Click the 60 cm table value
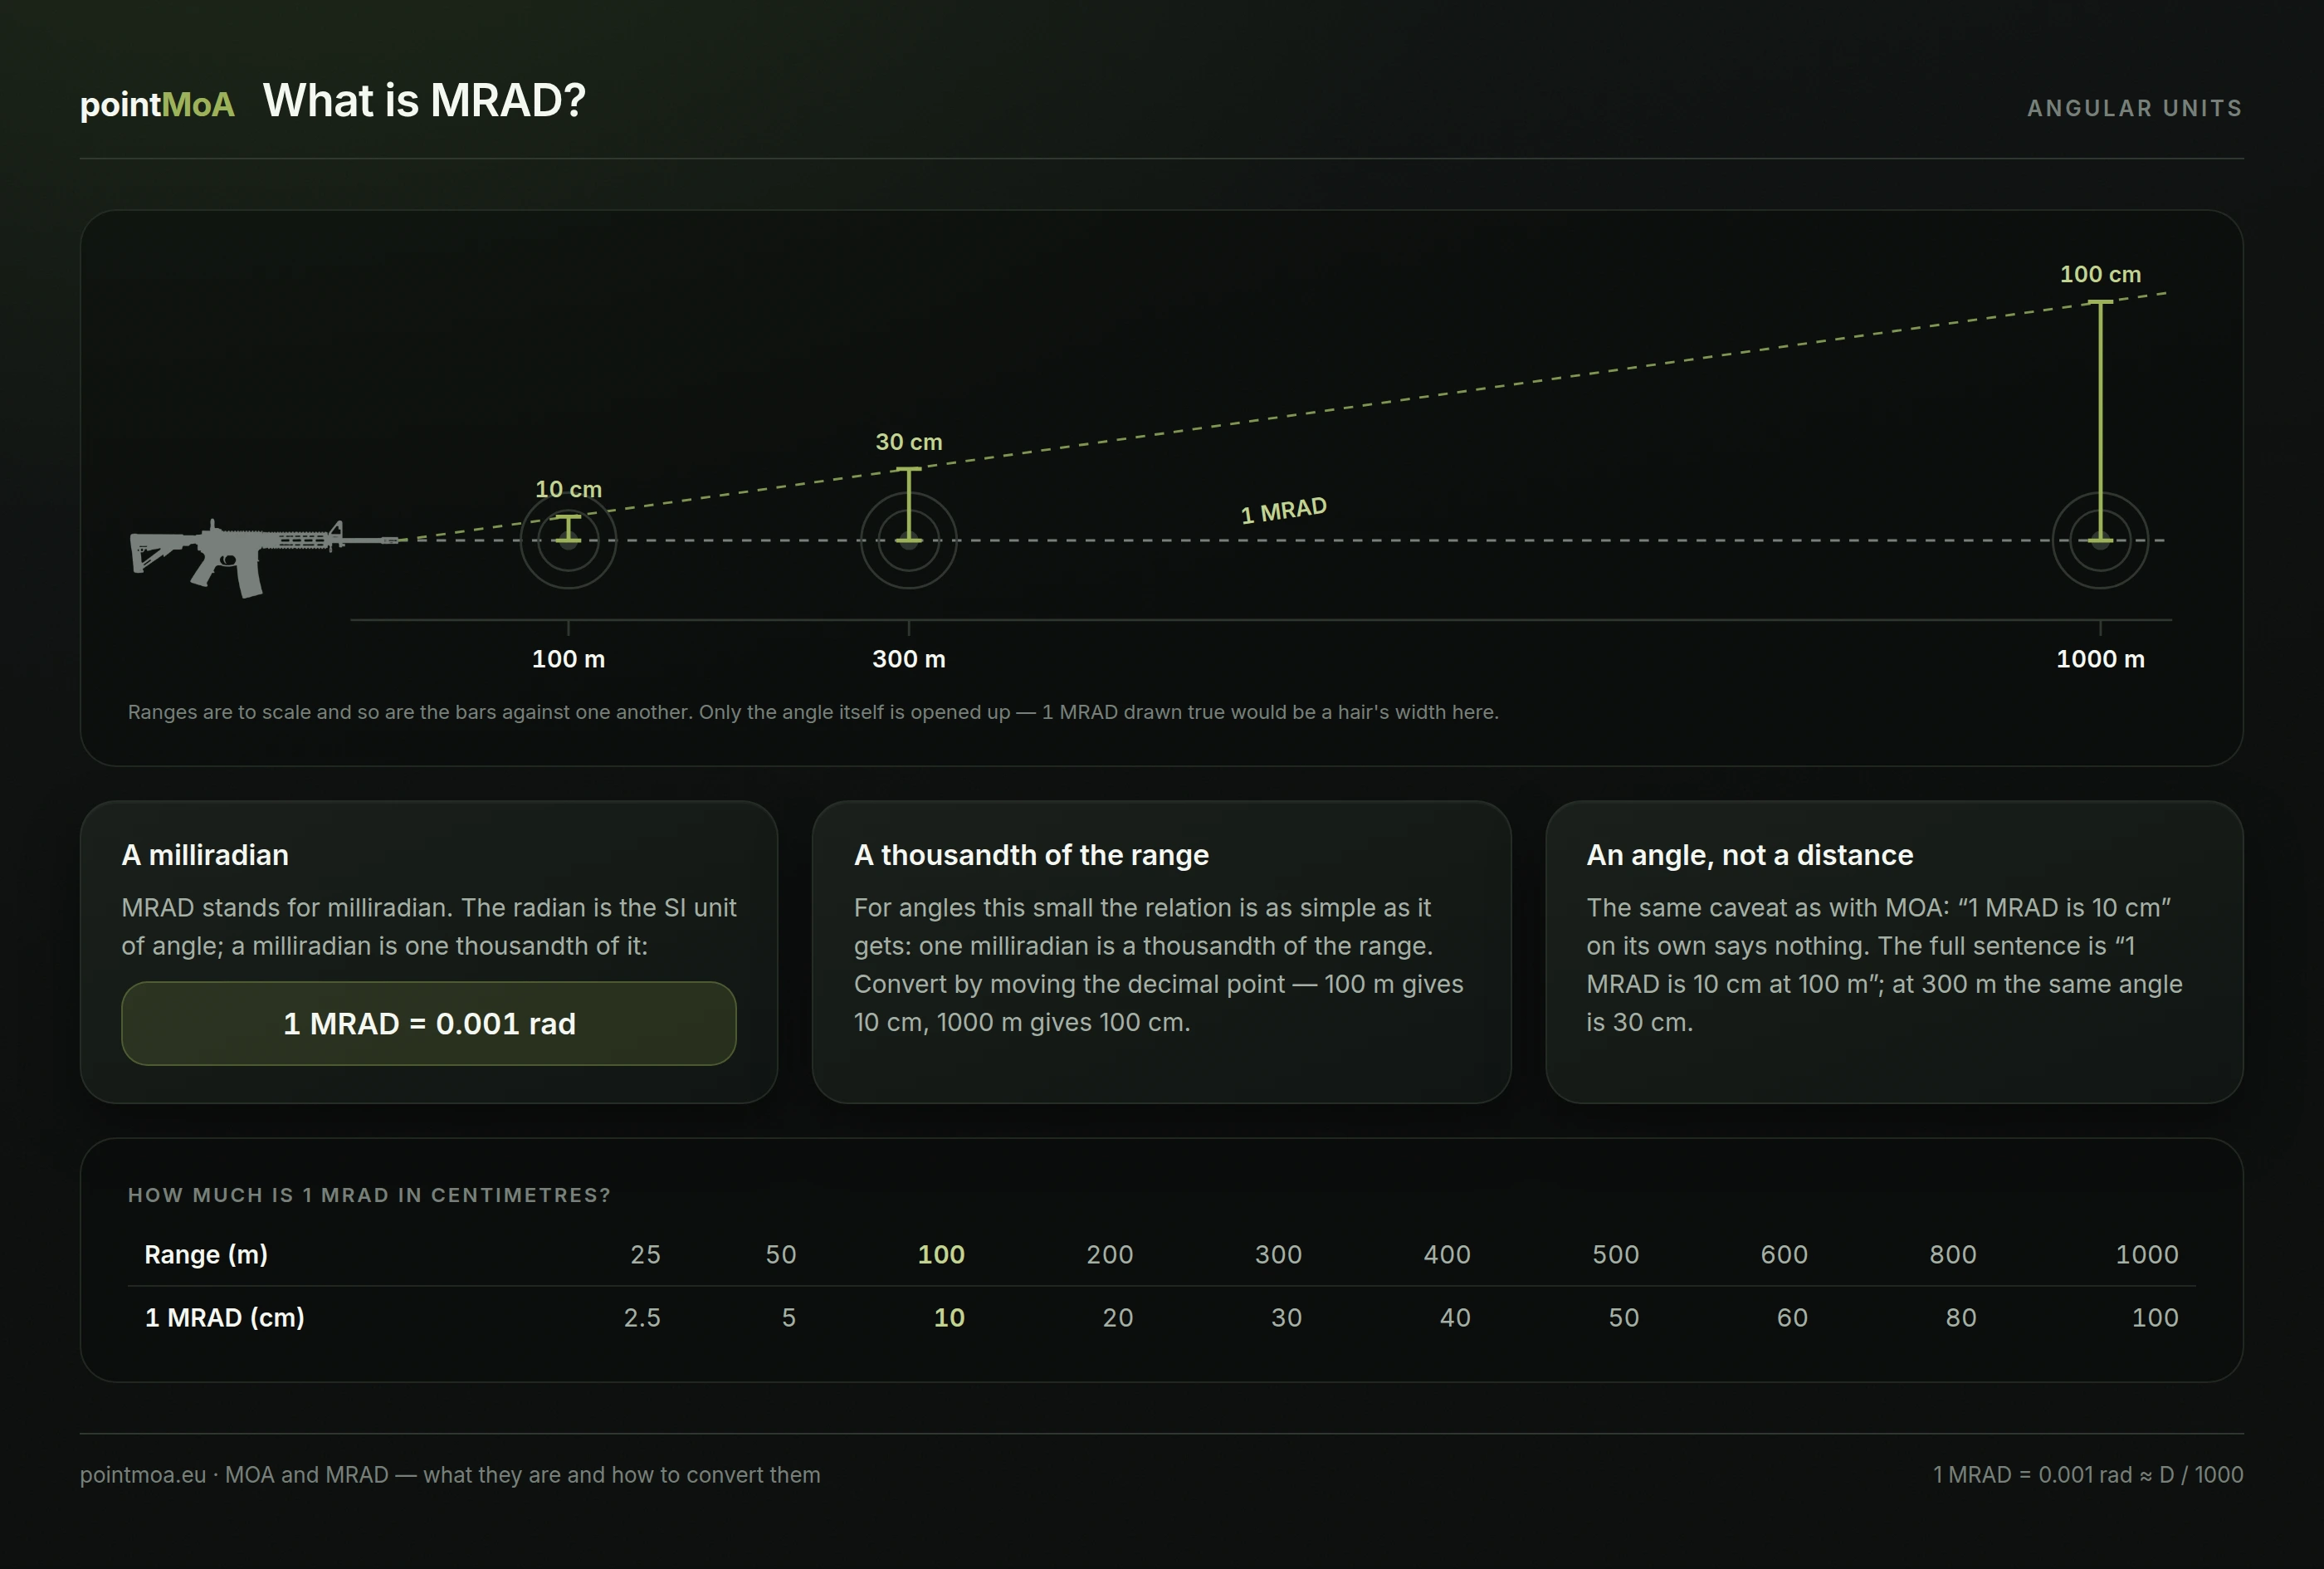The width and height of the screenshot is (2324, 1569). (1792, 1318)
